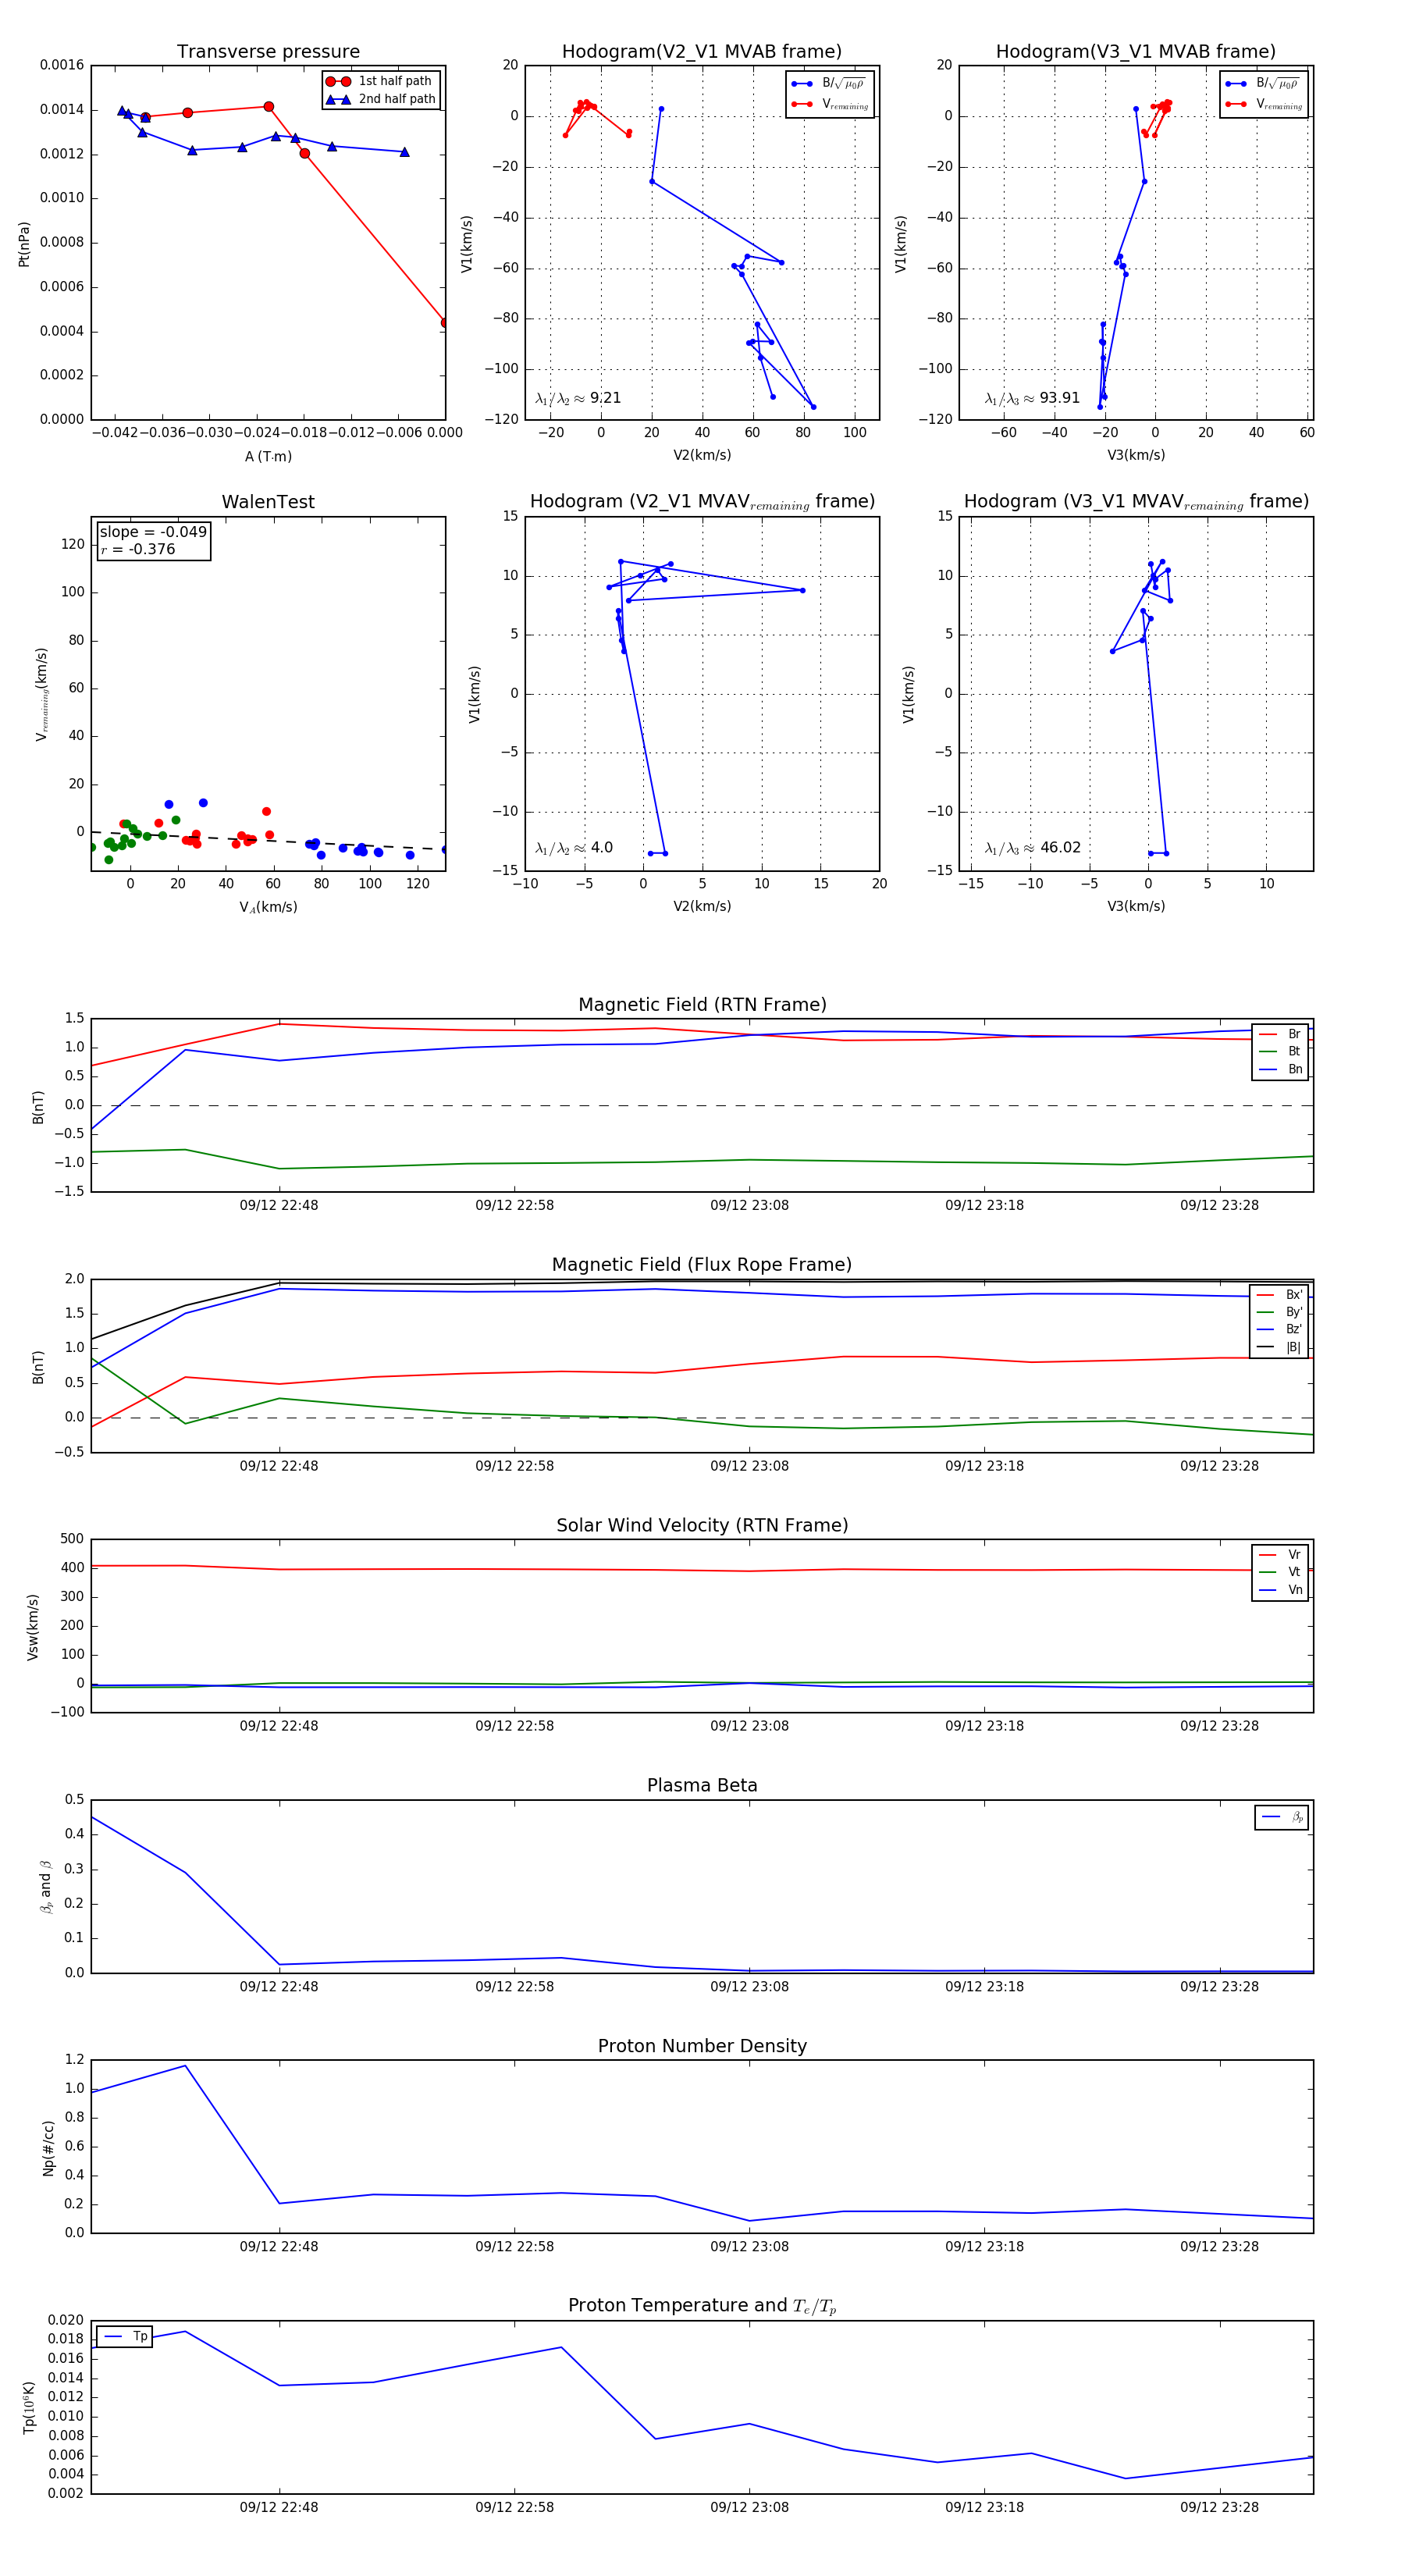The width and height of the screenshot is (1405, 2576).
Task: Select the "Vt" legend entry
Action: pyautogui.click(x=1280, y=1572)
